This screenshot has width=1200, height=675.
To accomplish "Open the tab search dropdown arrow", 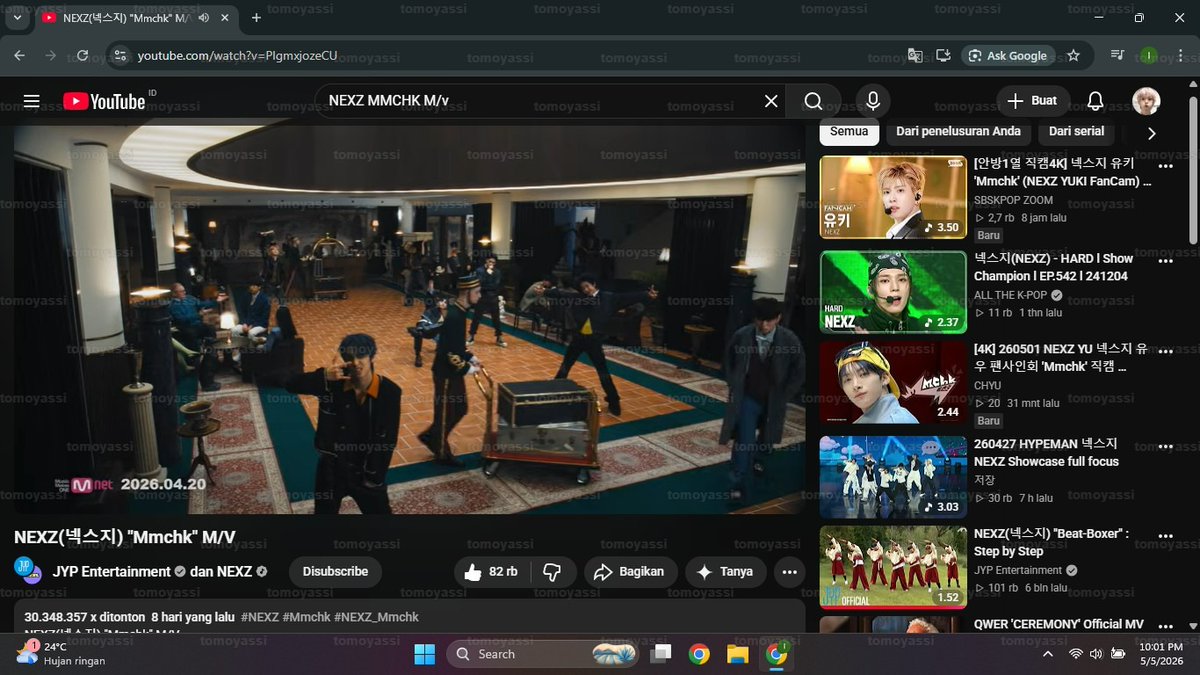I will click(x=17, y=18).
